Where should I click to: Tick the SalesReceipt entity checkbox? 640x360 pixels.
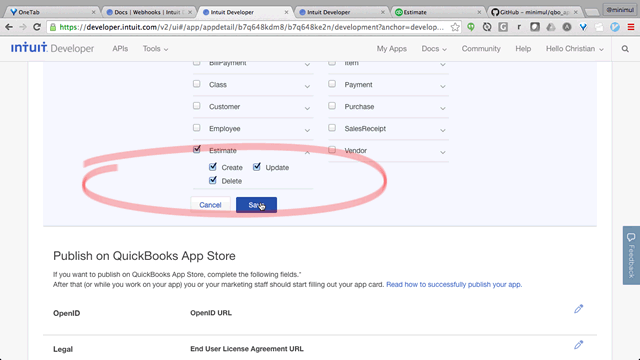332,128
